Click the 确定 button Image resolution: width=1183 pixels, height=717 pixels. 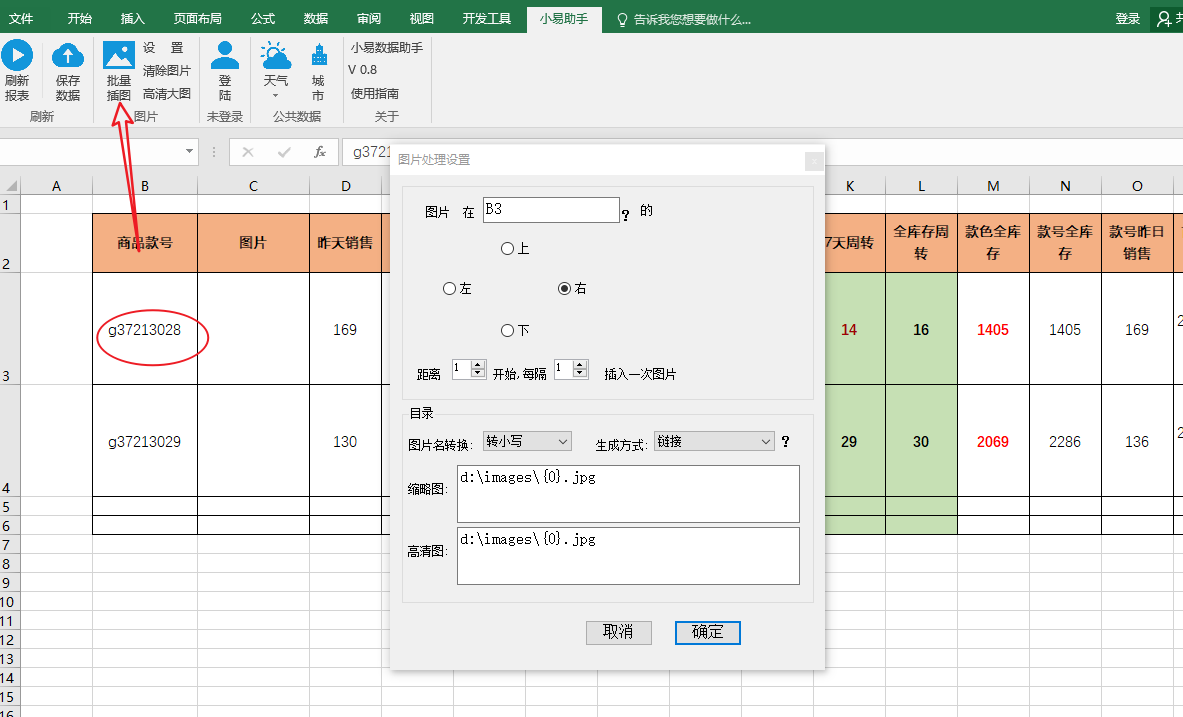707,632
